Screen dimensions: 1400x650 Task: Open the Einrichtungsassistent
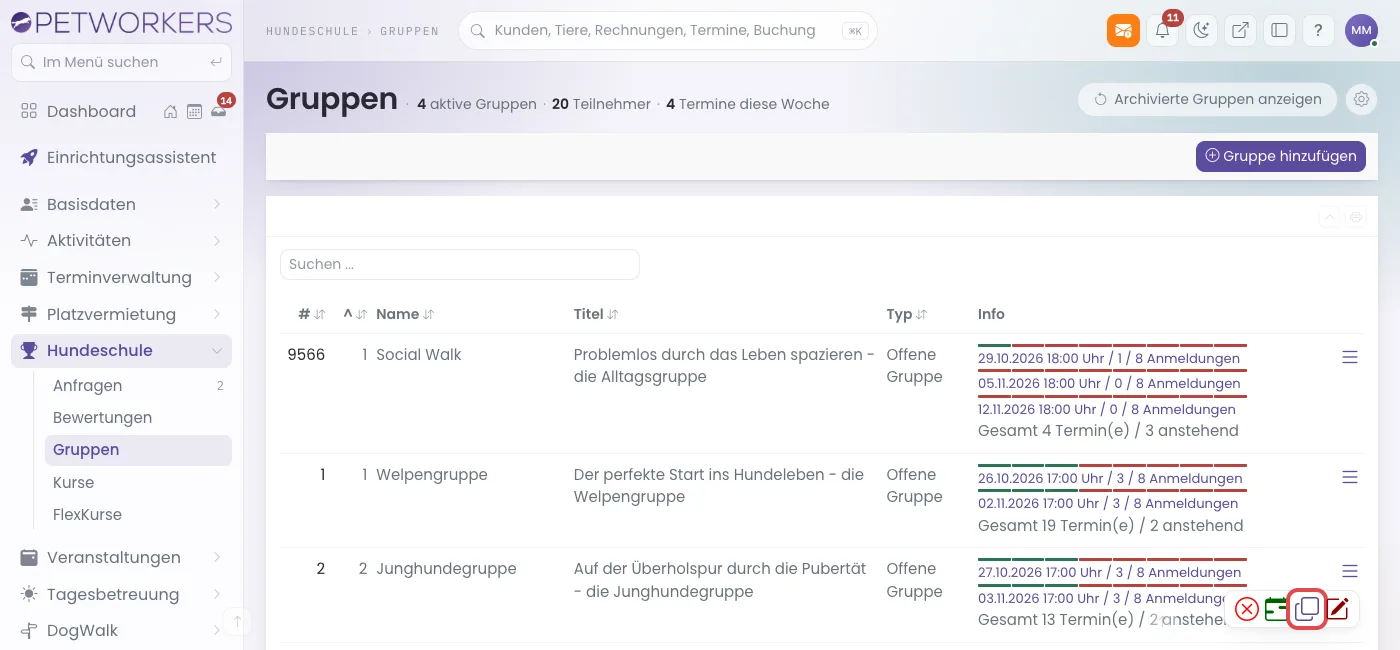pos(121,158)
